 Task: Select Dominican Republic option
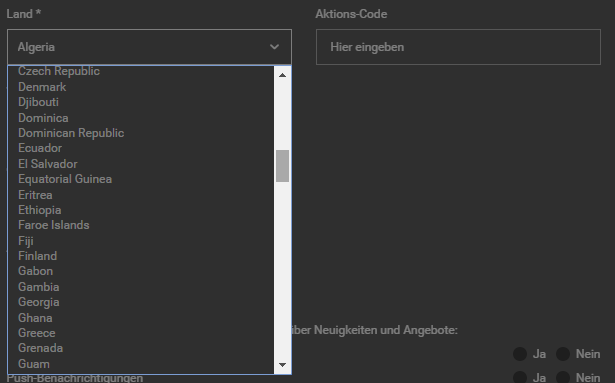coord(141,133)
